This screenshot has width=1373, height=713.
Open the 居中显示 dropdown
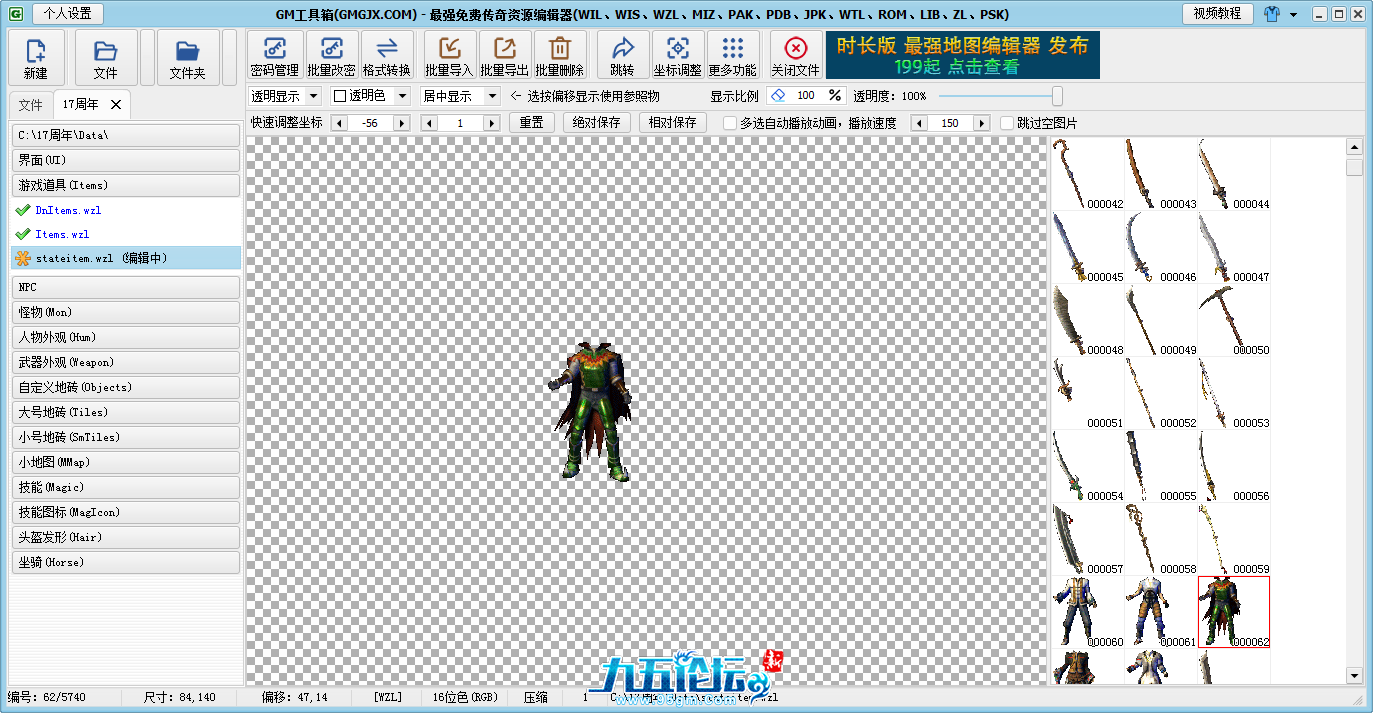click(x=460, y=96)
